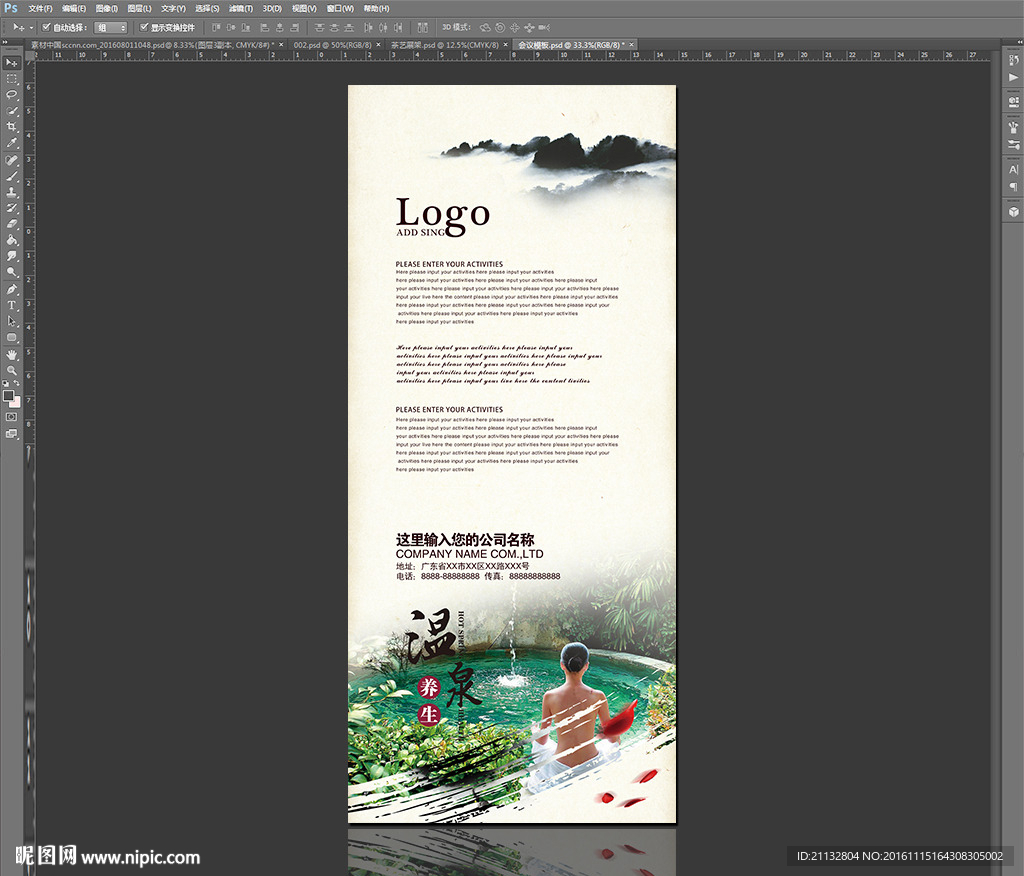This screenshot has width=1024, height=876.
Task: Align top edges of layers
Action: pyautogui.click(x=216, y=27)
